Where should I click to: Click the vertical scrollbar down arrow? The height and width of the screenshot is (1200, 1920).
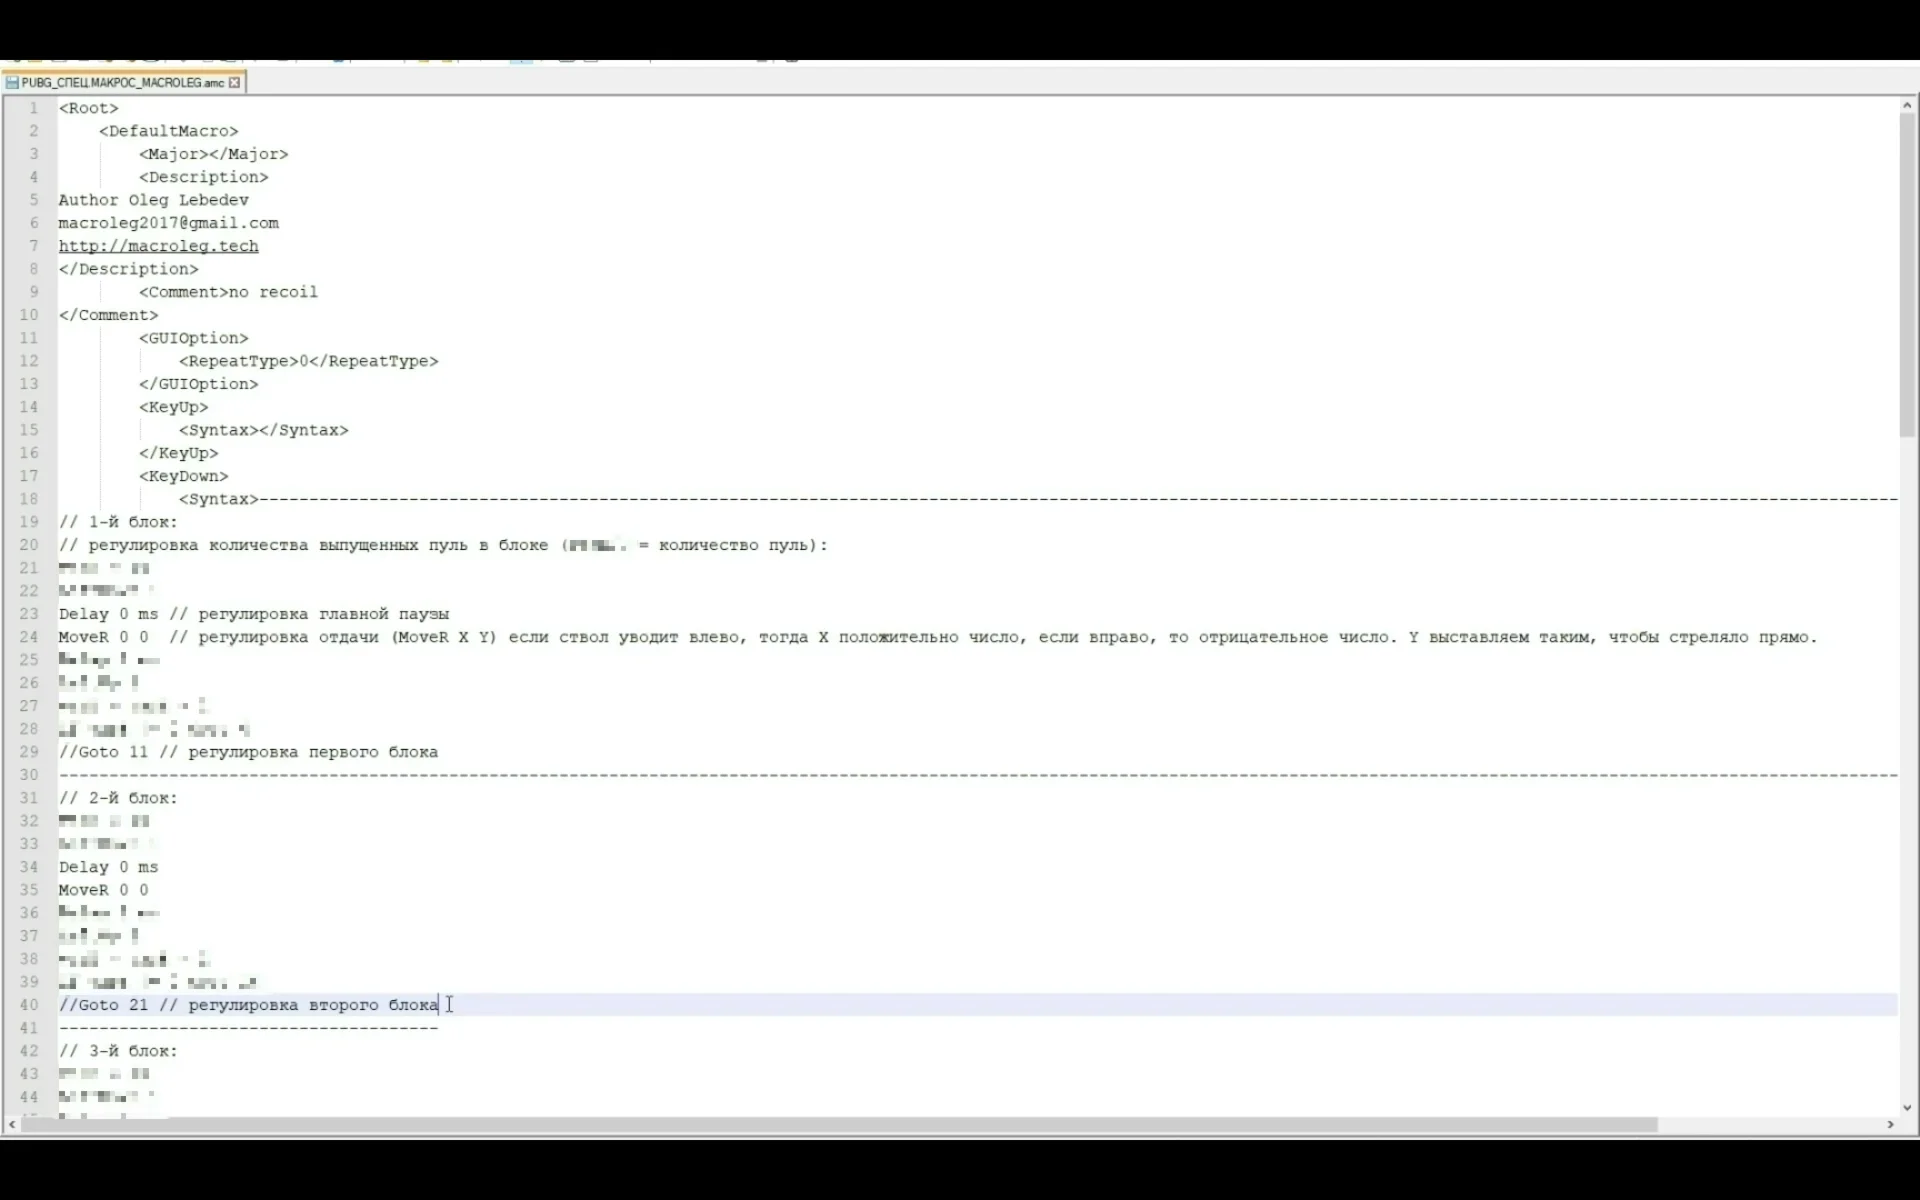tap(1907, 1107)
